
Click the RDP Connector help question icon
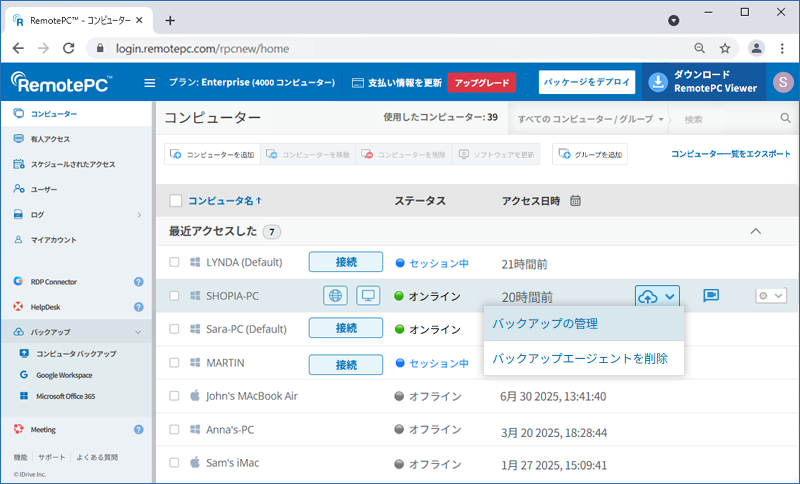tap(138, 282)
